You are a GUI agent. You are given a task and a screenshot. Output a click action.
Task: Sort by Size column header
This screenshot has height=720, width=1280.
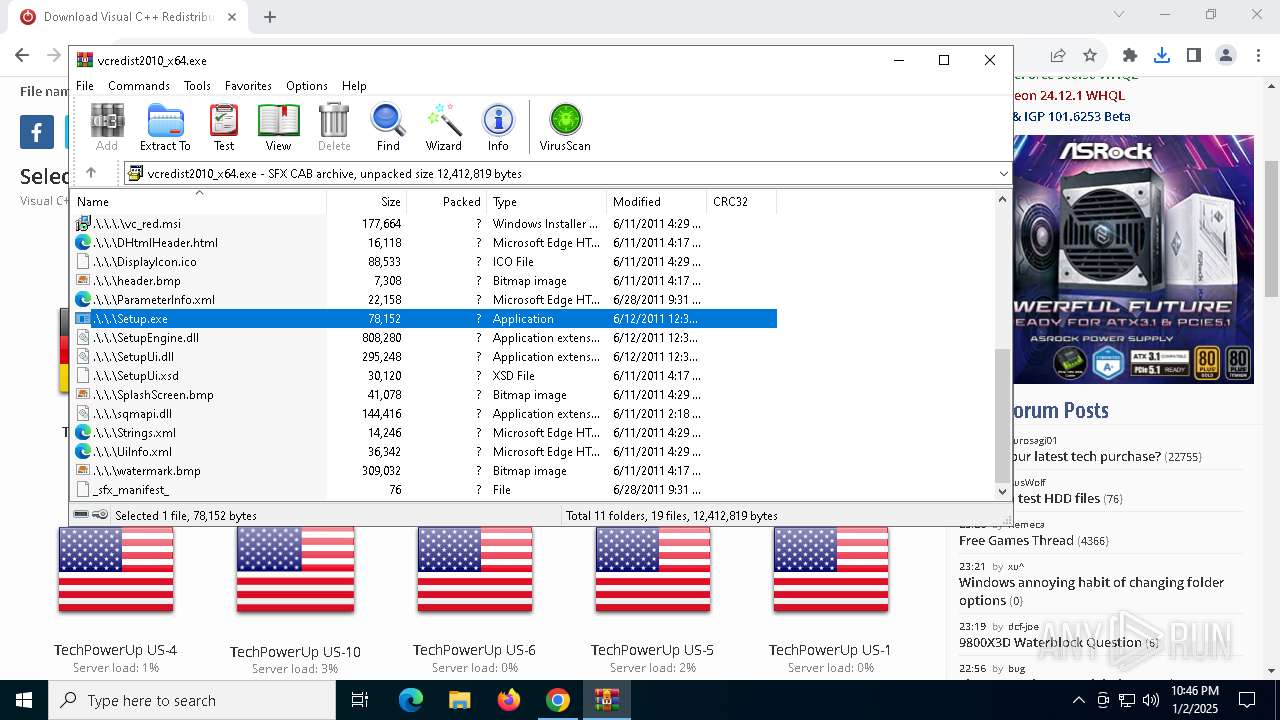(366, 202)
